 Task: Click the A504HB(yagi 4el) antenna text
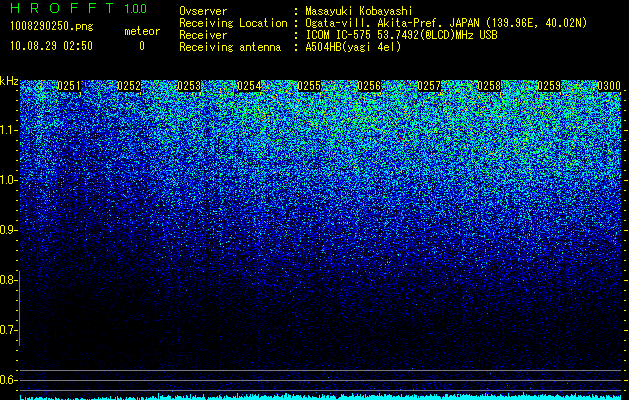click(x=353, y=47)
